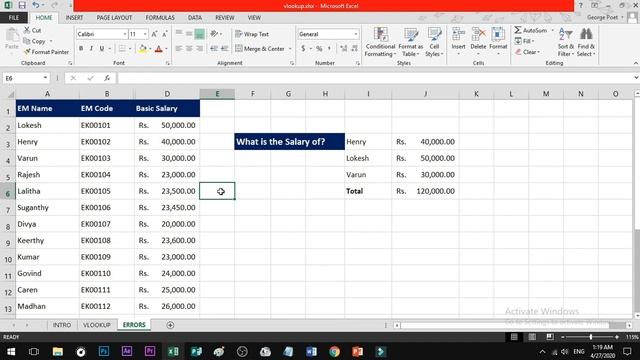
Task: Click the Font Color A icon
Action: pos(159,49)
